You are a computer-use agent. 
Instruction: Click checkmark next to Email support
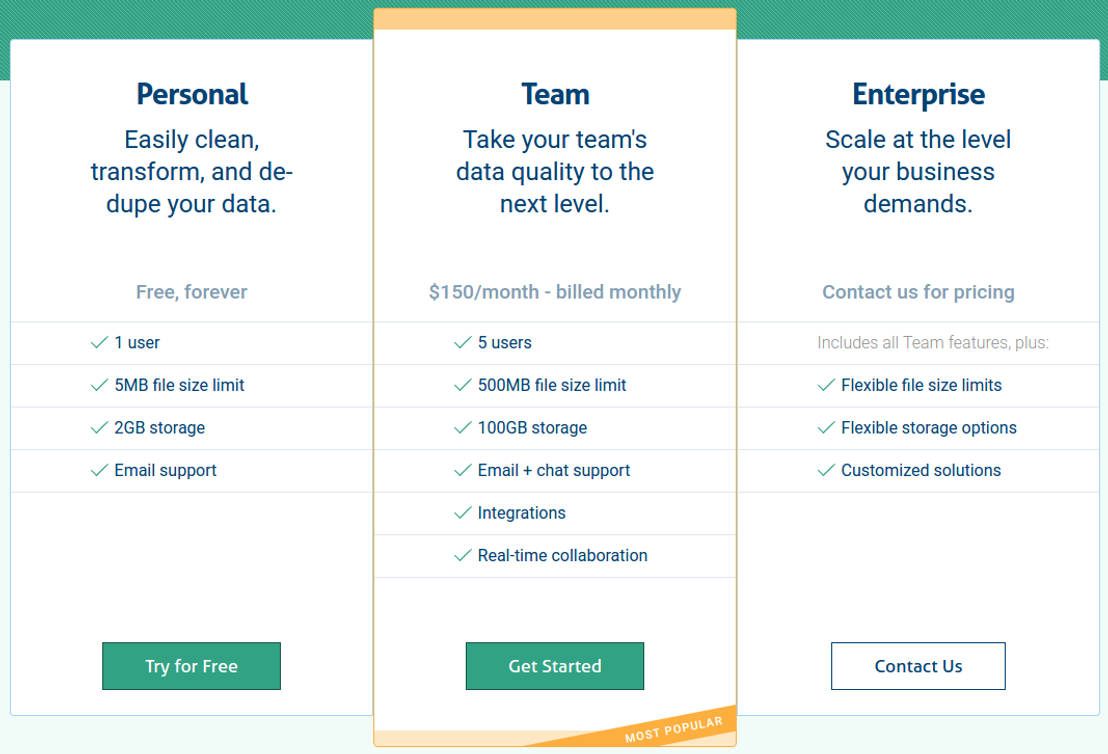tap(99, 470)
